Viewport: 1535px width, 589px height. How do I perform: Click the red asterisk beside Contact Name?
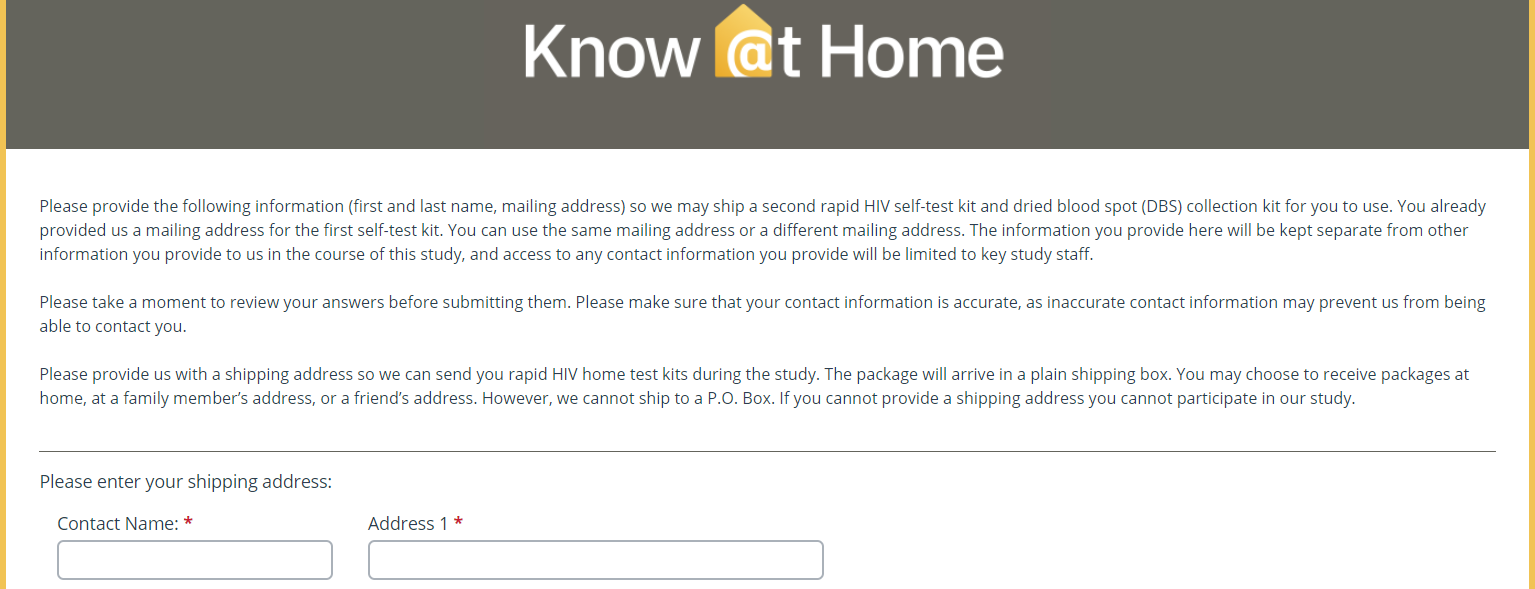188,523
